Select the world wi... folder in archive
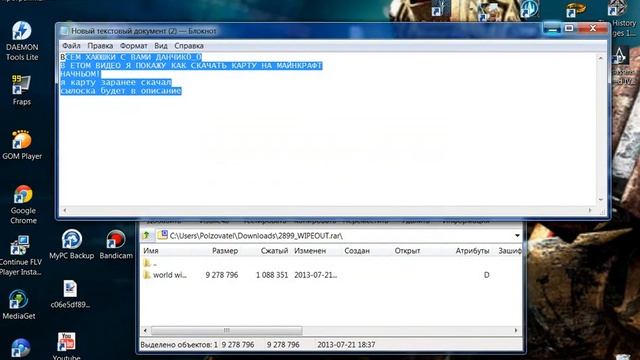640x360 pixels. pos(165,275)
